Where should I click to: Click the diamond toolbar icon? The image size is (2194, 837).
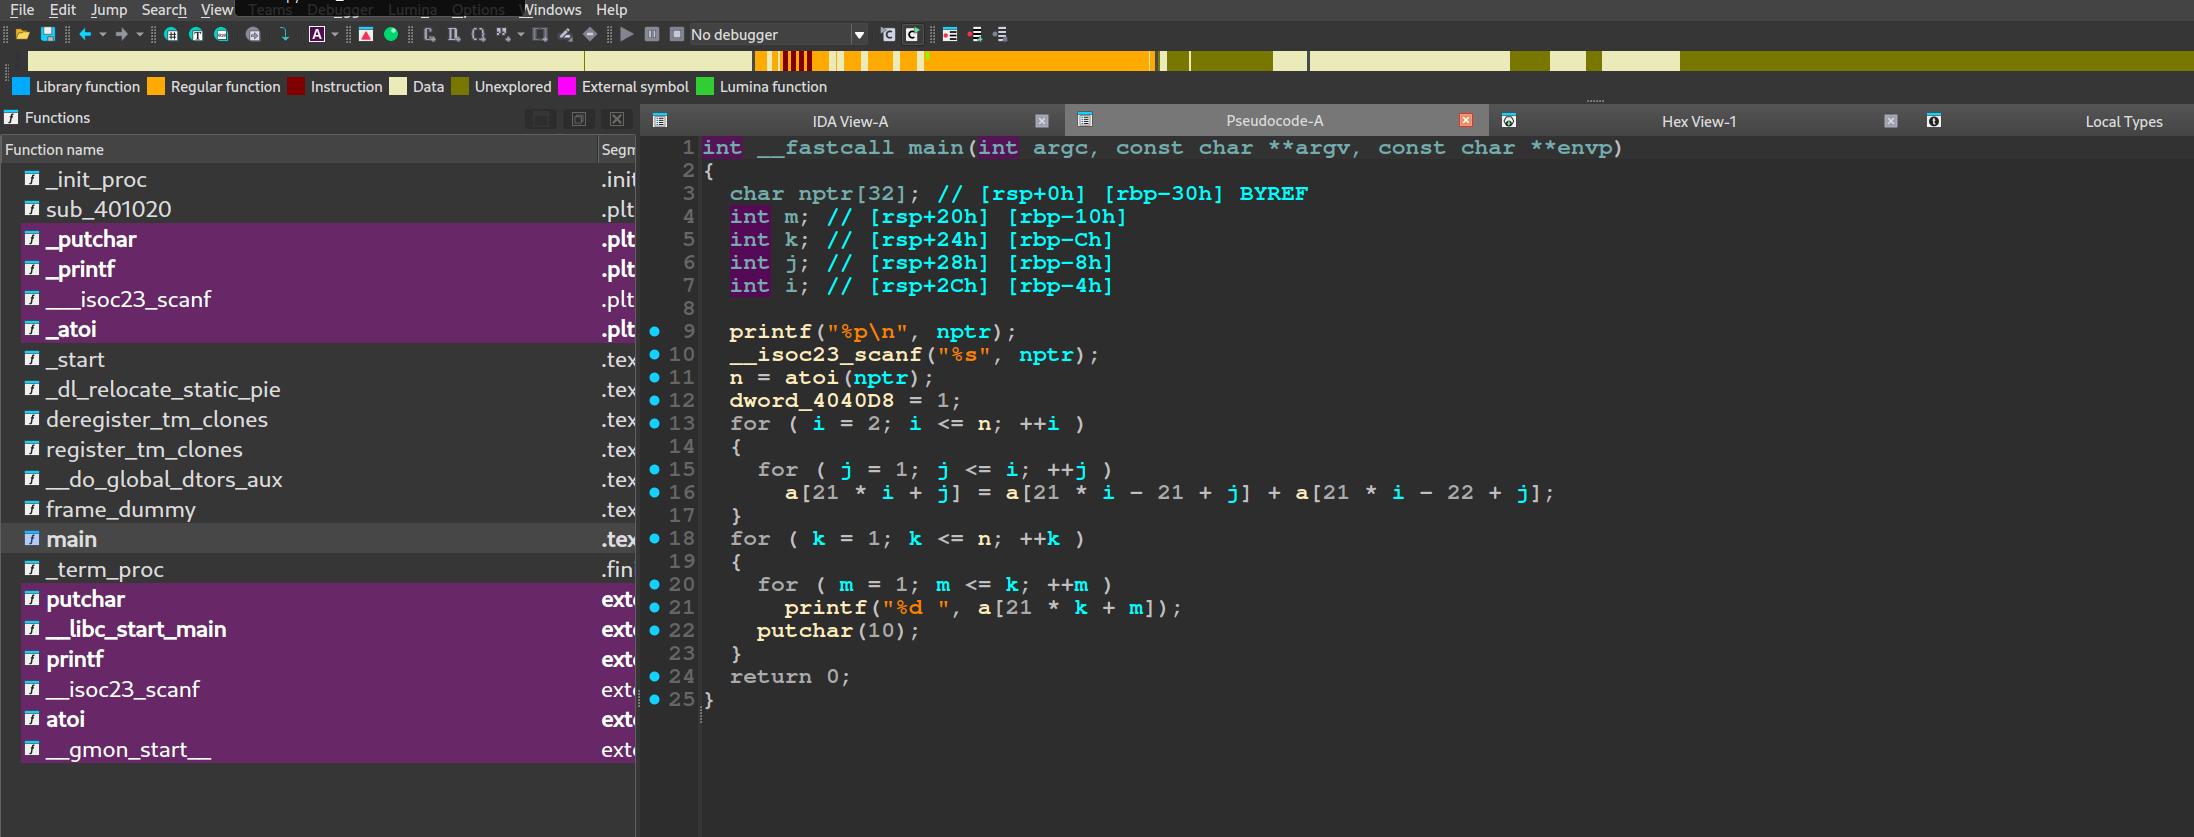(x=590, y=34)
